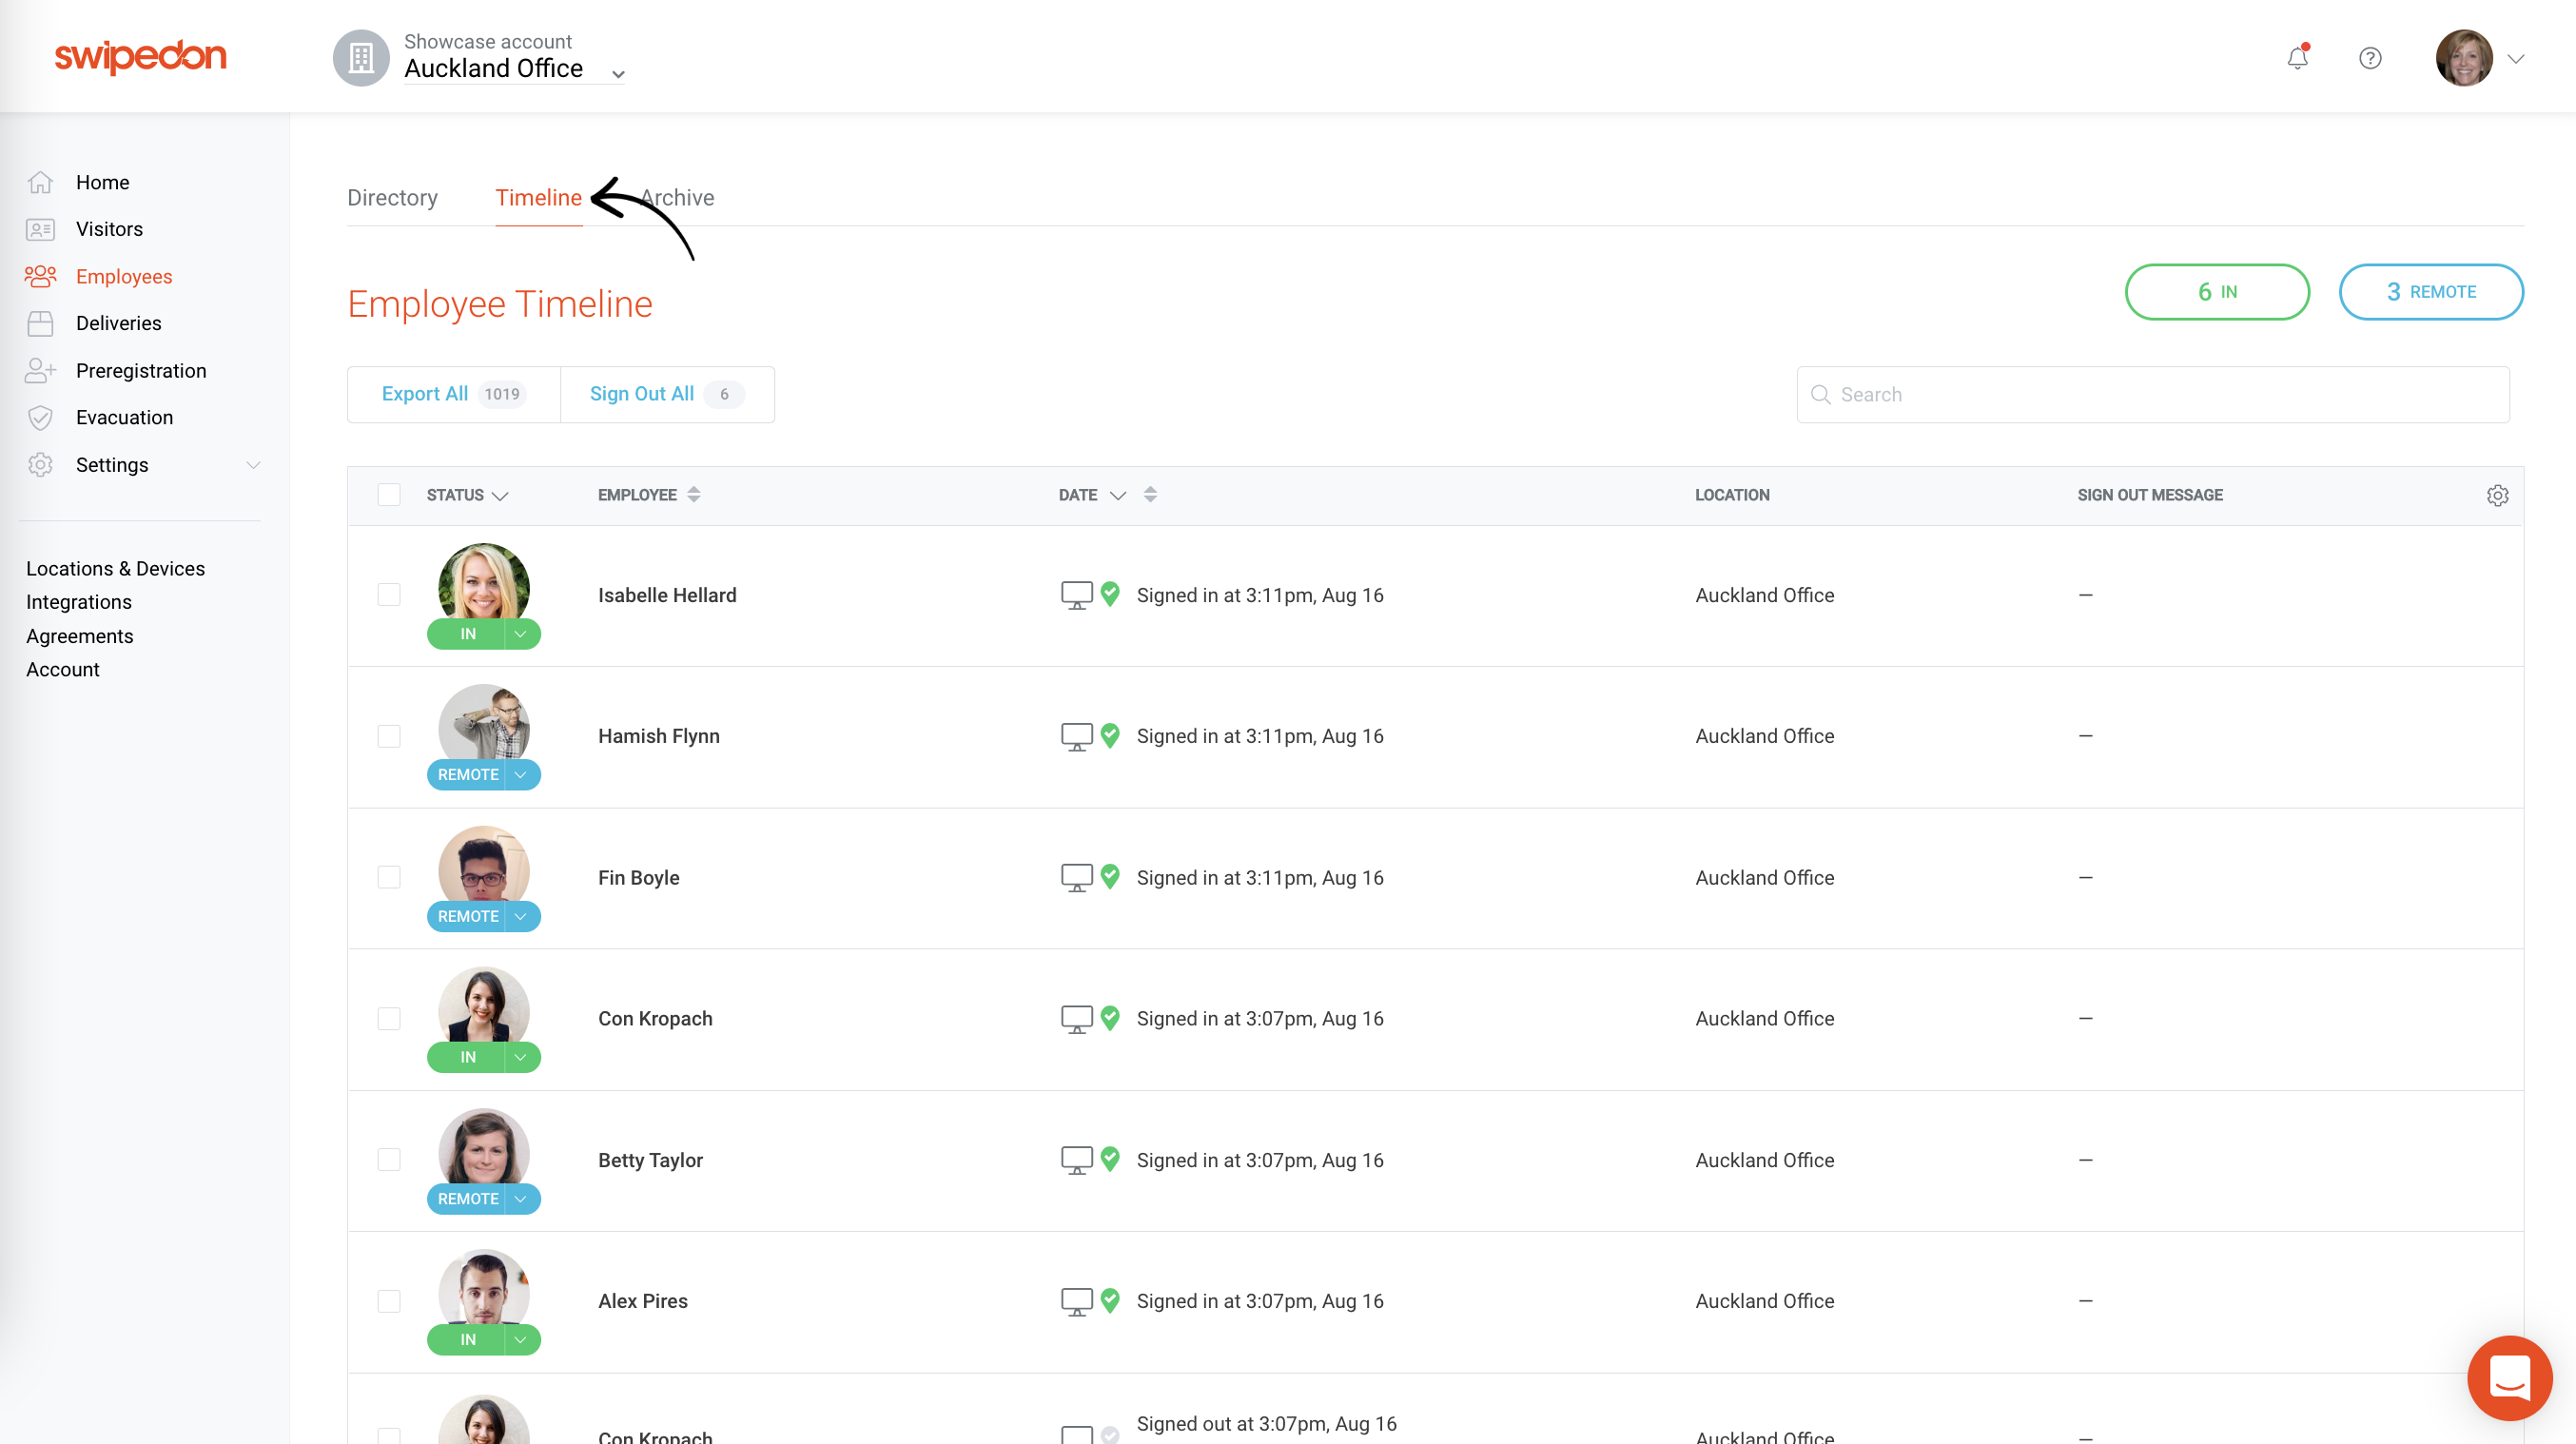
Task: Click Betty Taylor's green location pin
Action: (x=1110, y=1159)
